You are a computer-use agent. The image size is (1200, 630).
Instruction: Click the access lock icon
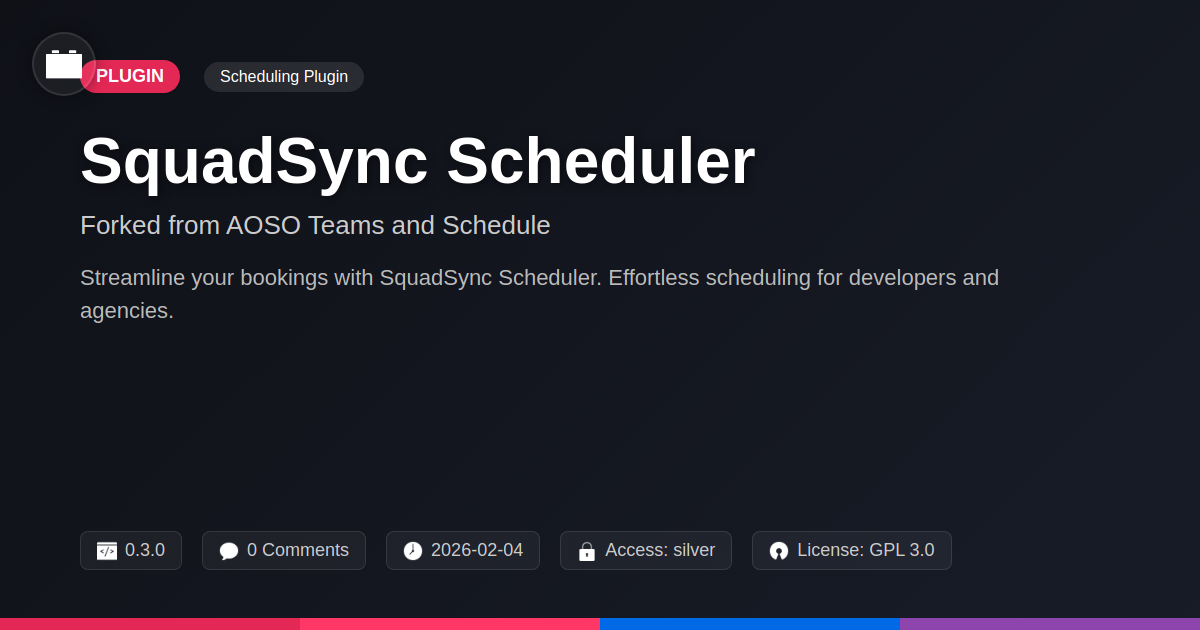point(587,551)
